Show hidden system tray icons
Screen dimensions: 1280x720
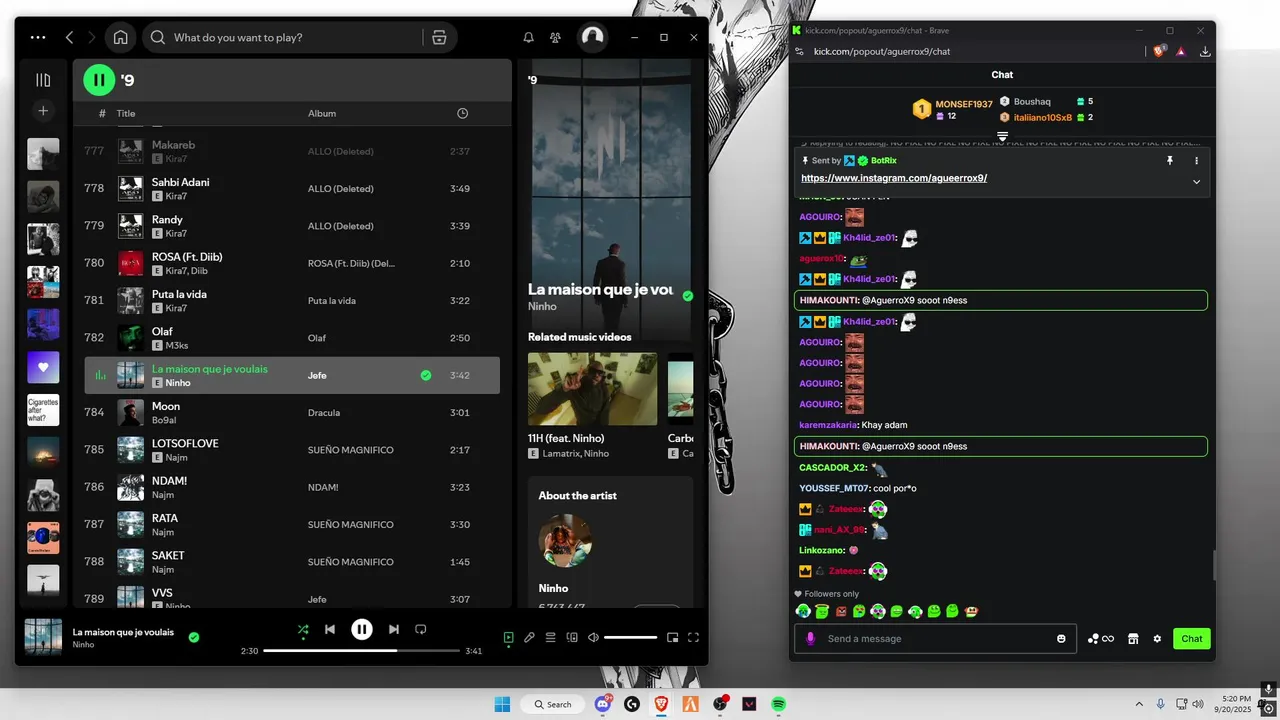point(1138,704)
